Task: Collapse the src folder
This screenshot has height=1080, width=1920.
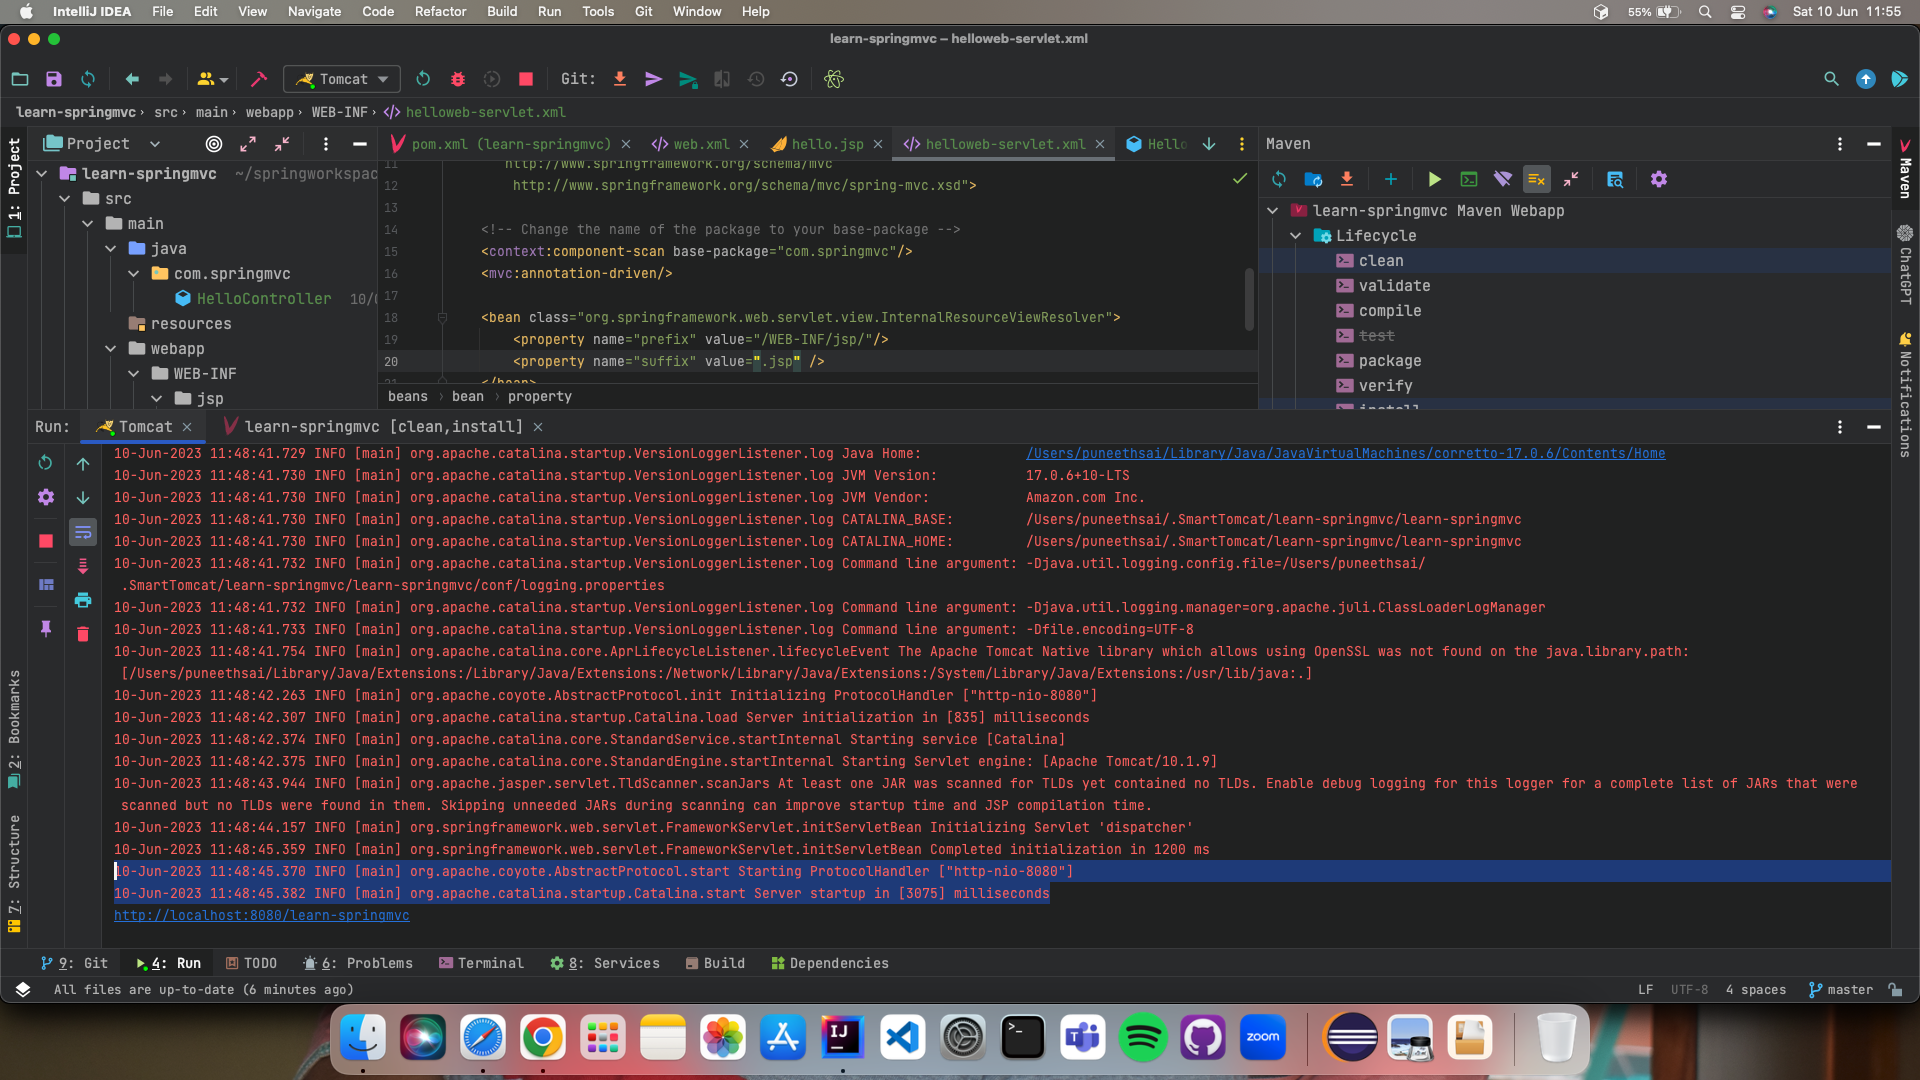Action: pos(65,199)
